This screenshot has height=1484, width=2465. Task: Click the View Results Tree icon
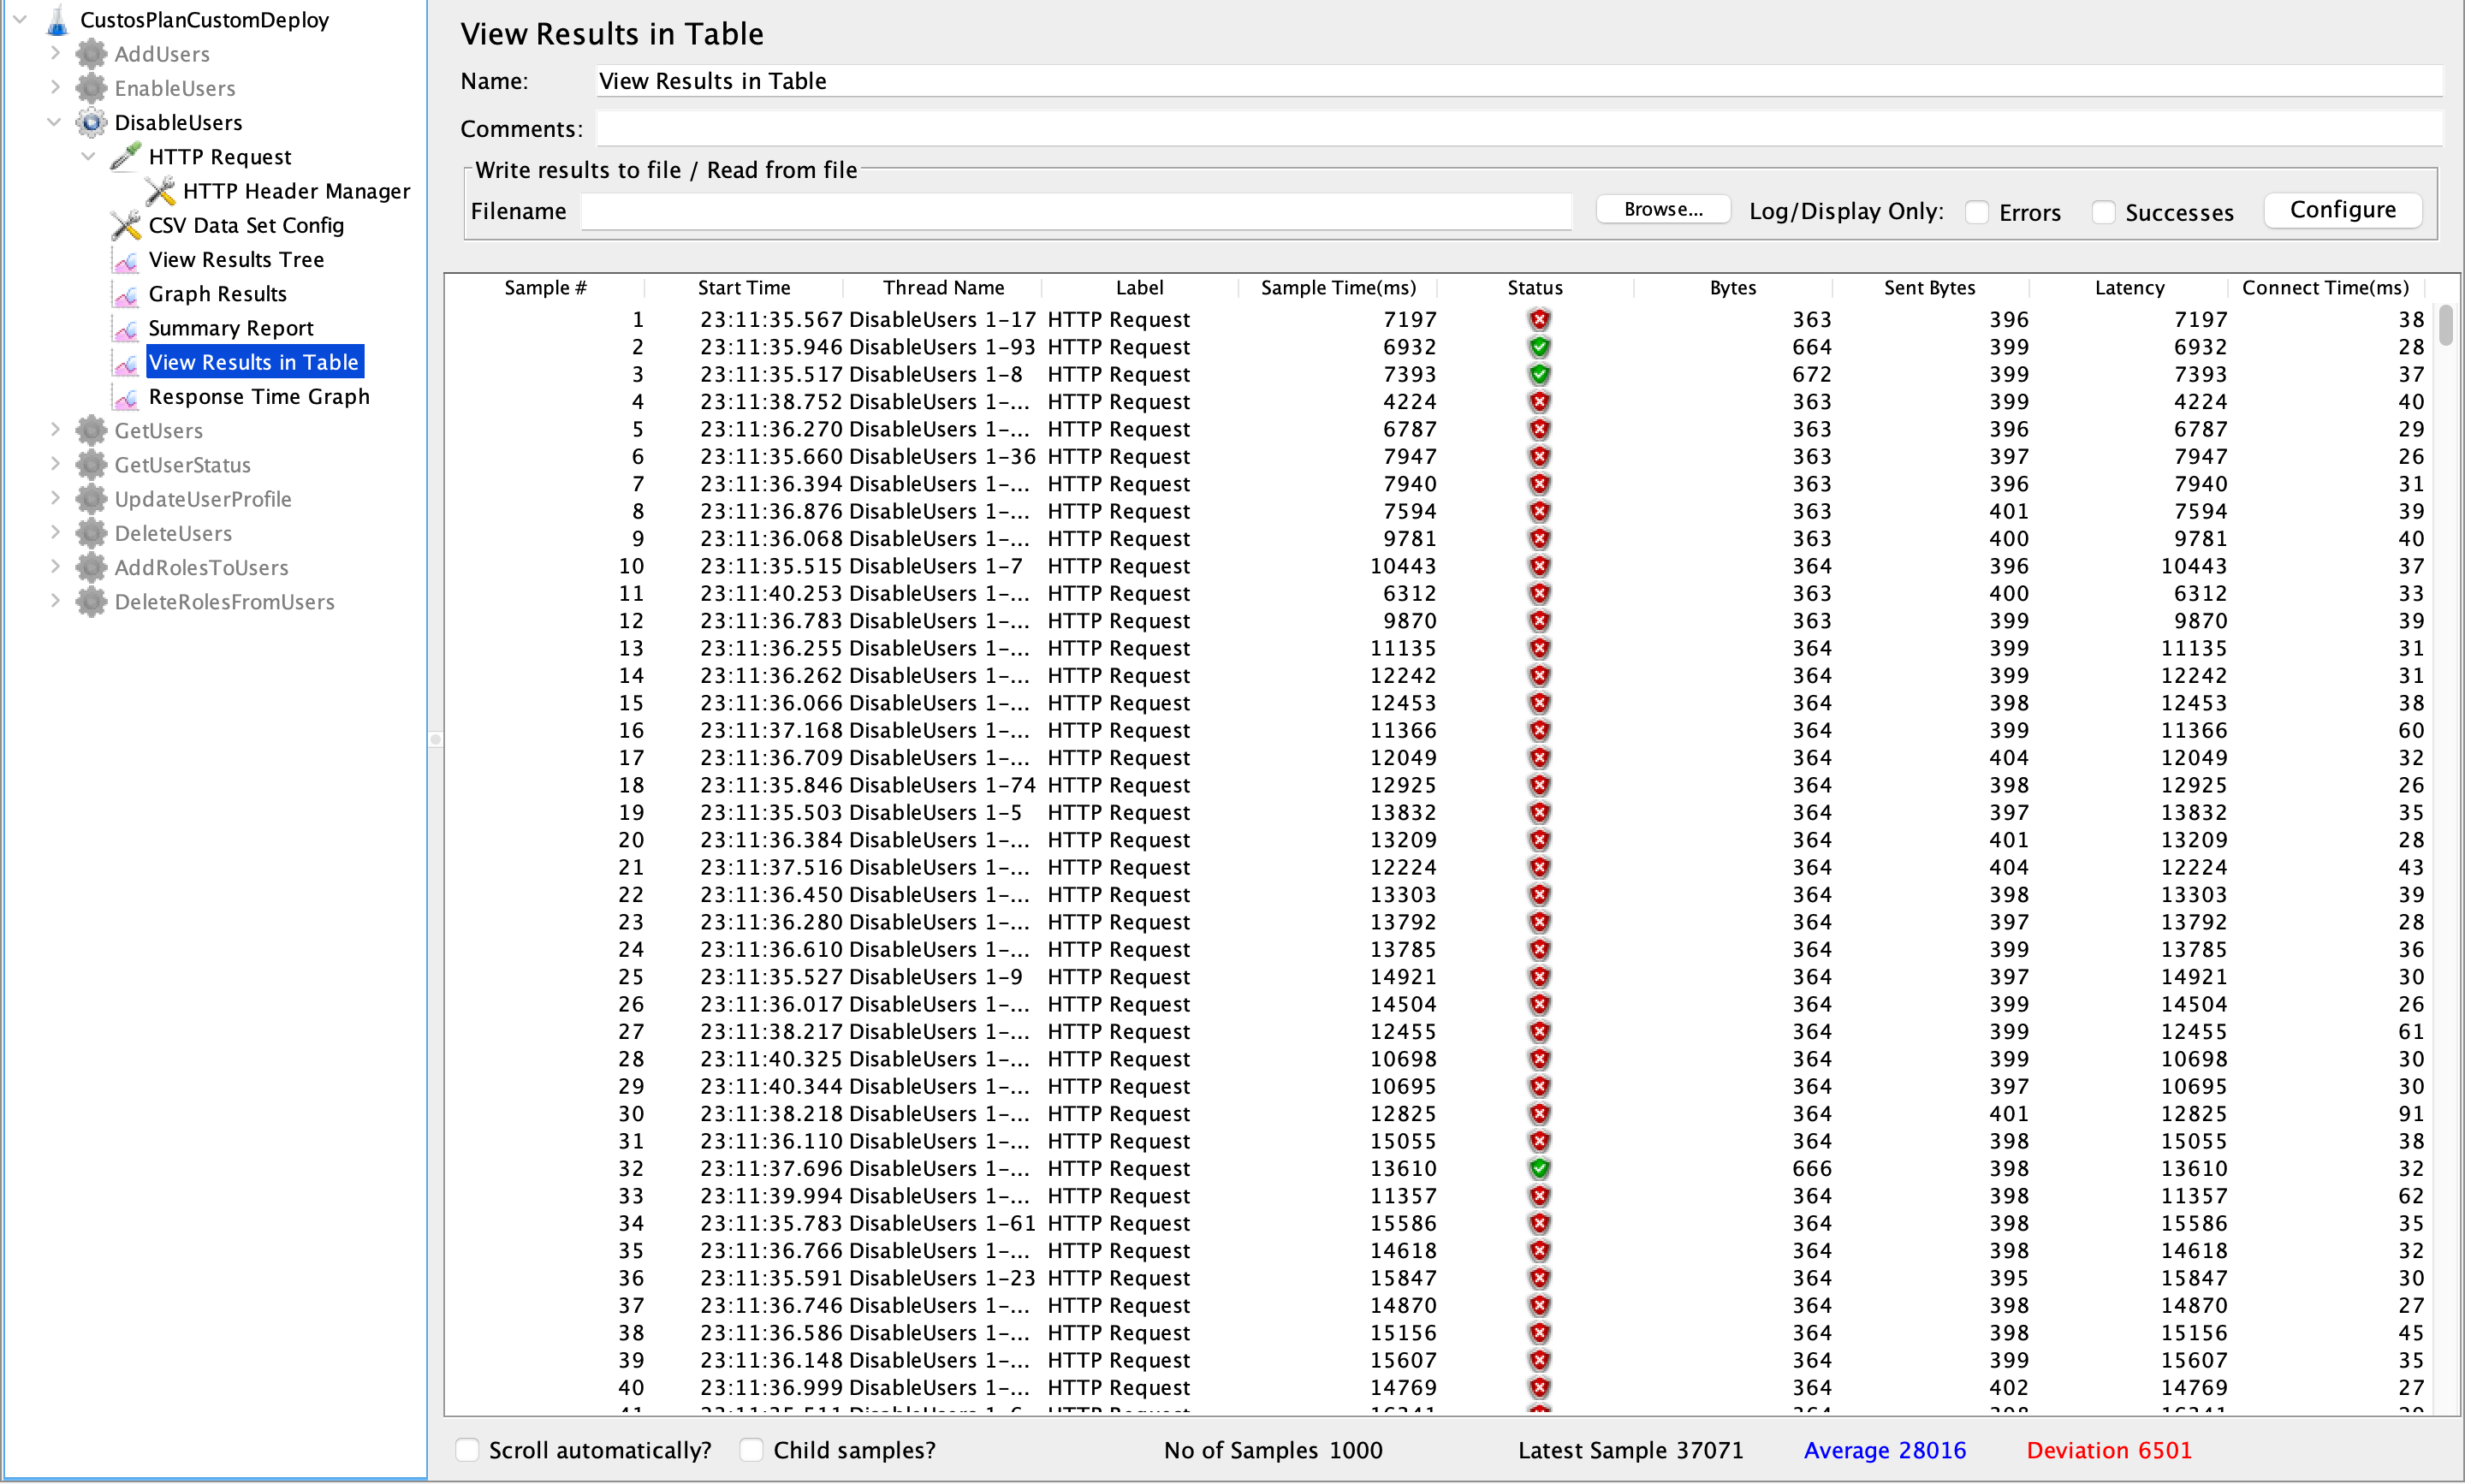(125, 258)
